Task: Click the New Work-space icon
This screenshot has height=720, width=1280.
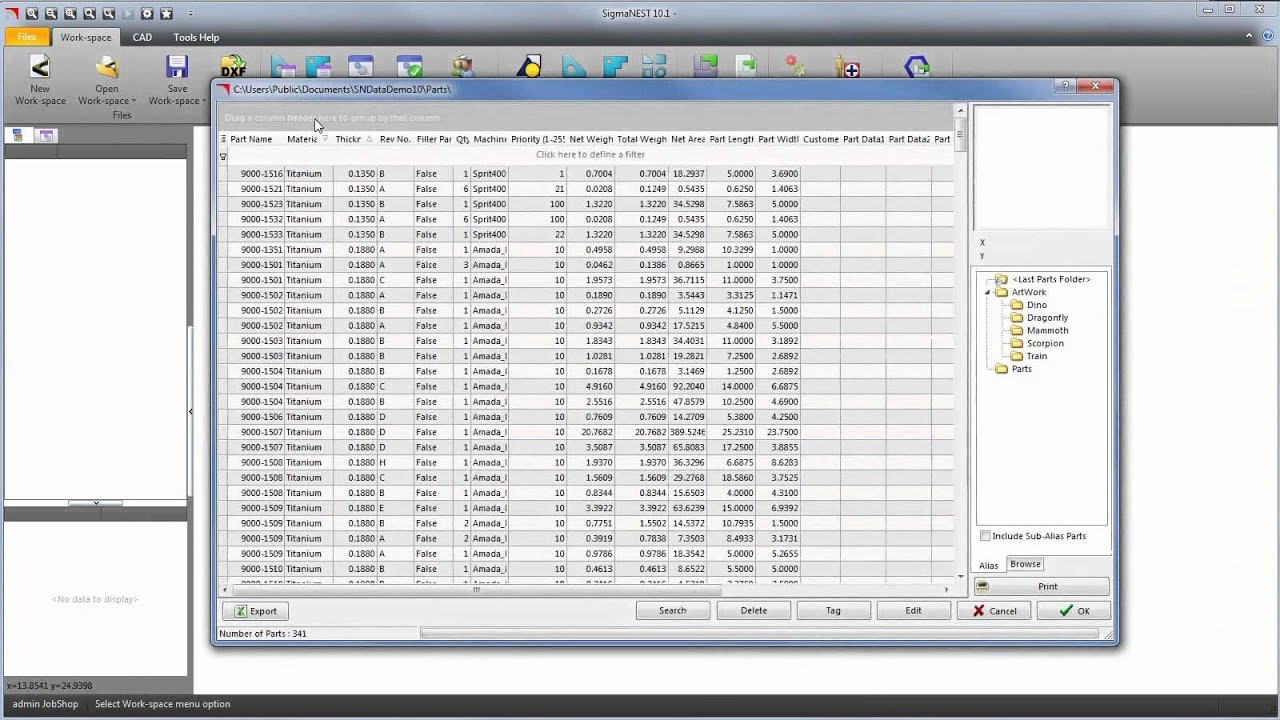Action: click(x=39, y=67)
